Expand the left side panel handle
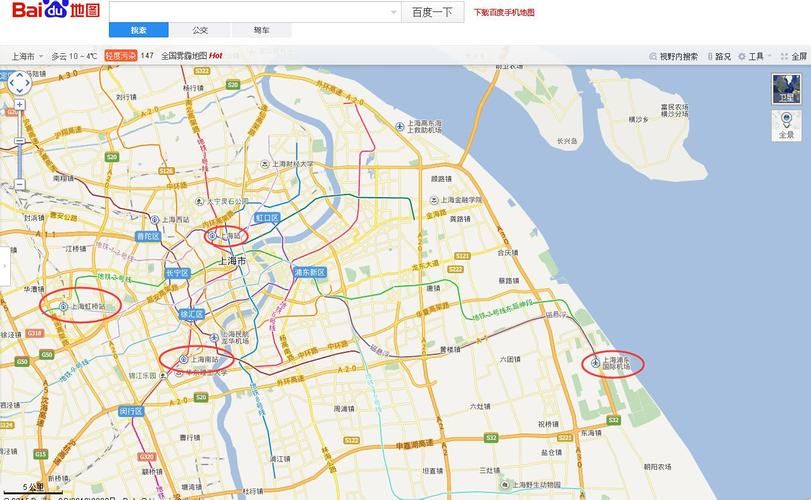Viewport: 811px width, 500px height. point(5,266)
